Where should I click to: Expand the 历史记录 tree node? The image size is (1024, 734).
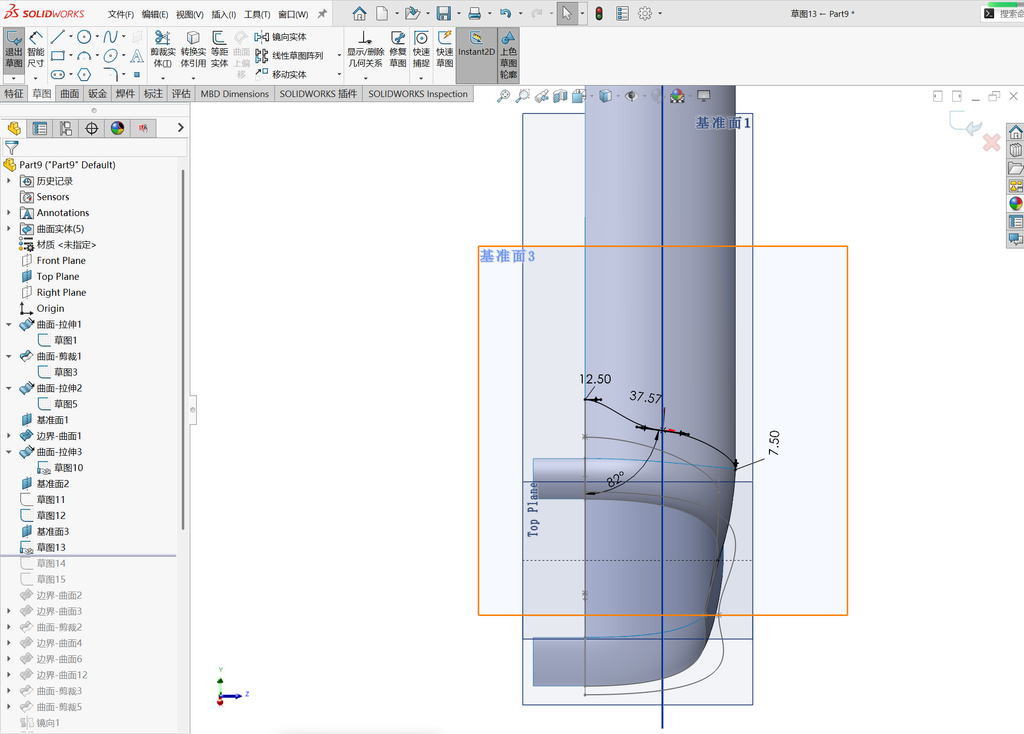coord(8,181)
